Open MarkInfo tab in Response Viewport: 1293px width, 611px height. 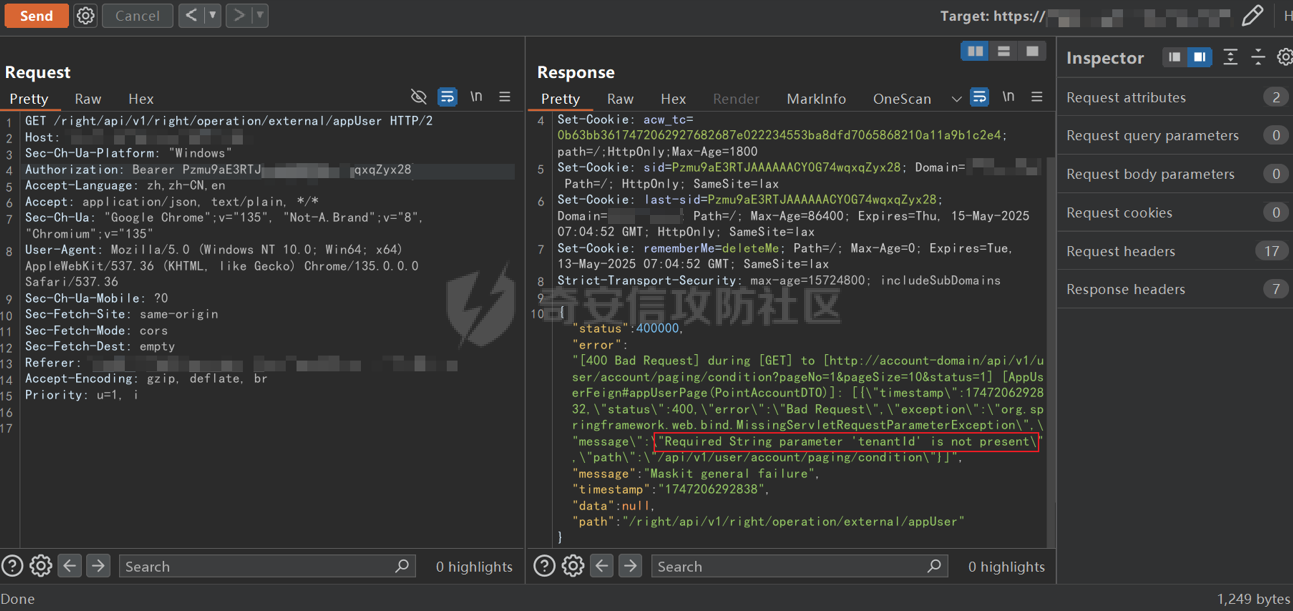[816, 99]
